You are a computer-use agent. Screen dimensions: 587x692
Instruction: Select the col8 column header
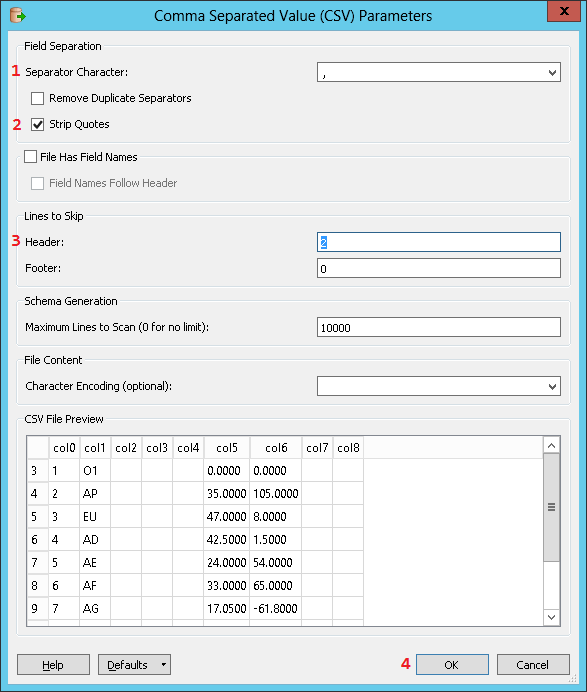click(x=348, y=448)
